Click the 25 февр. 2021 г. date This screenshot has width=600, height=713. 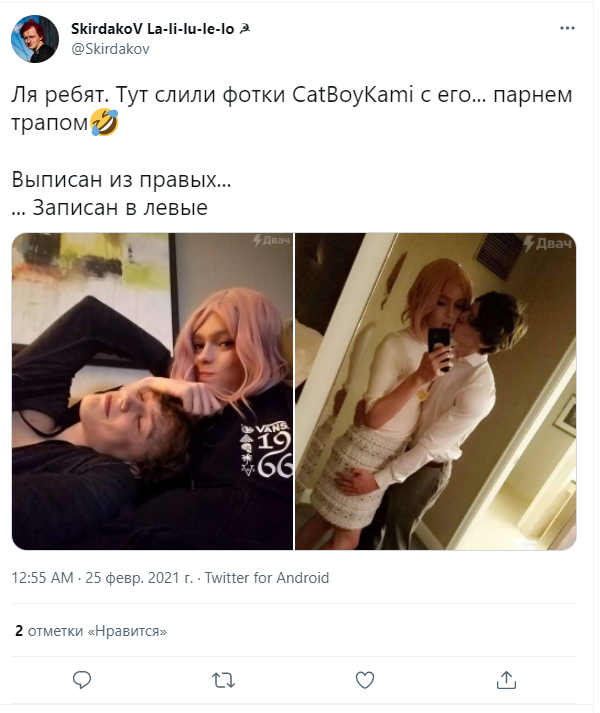(x=139, y=578)
